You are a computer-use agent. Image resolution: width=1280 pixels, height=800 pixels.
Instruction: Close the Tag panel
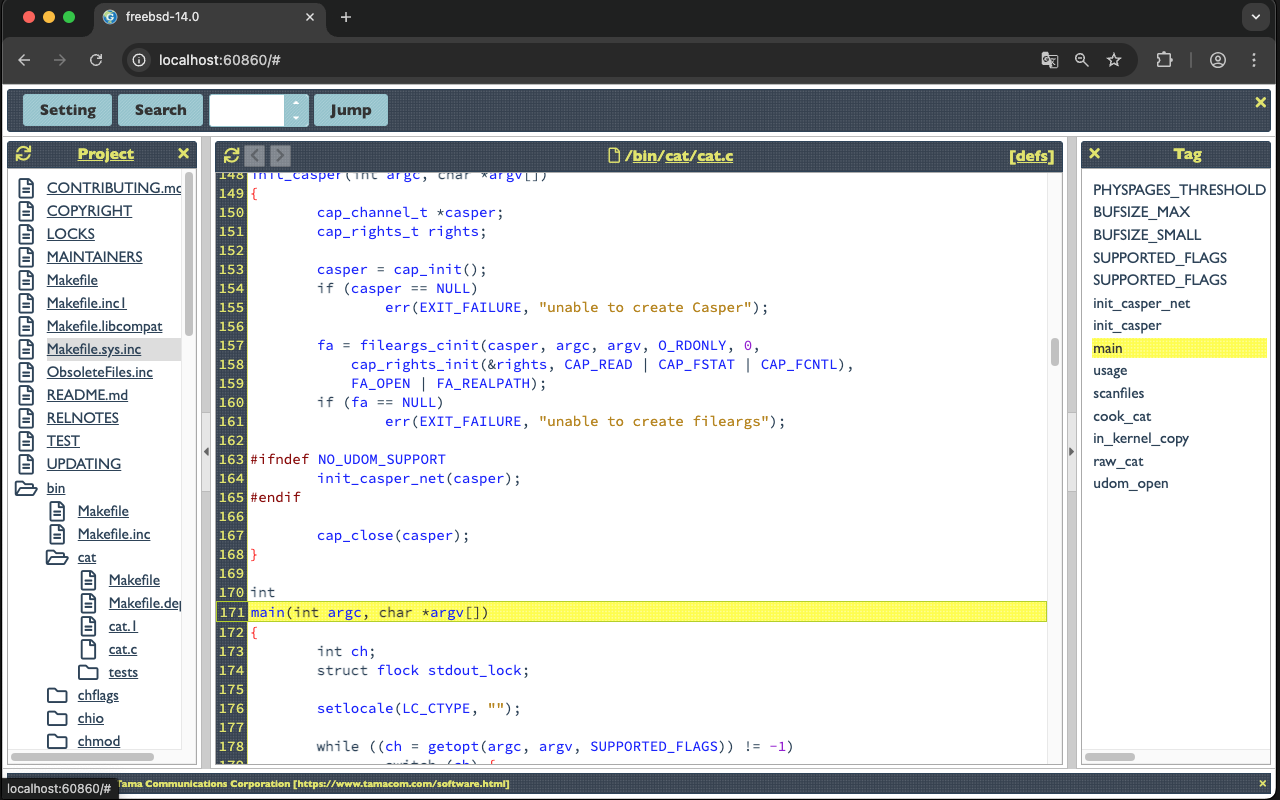1095,154
